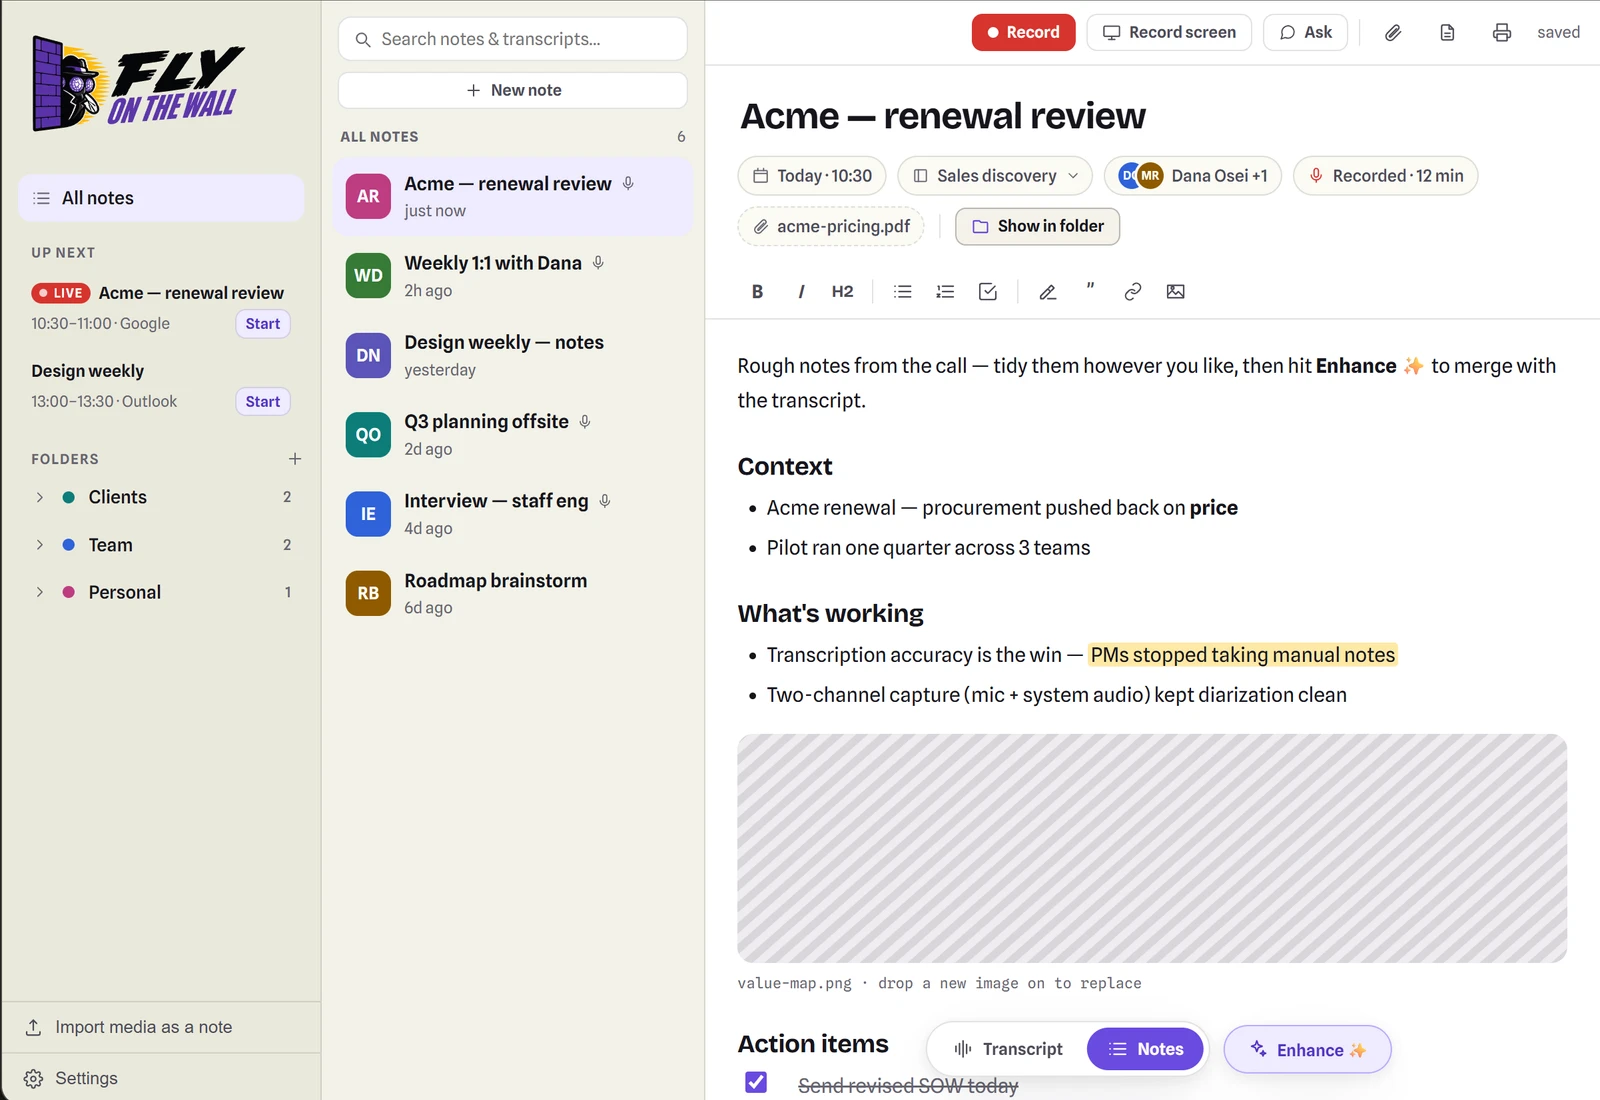Image resolution: width=1600 pixels, height=1100 pixels.
Task: Select All notes in sidebar
Action: [161, 198]
